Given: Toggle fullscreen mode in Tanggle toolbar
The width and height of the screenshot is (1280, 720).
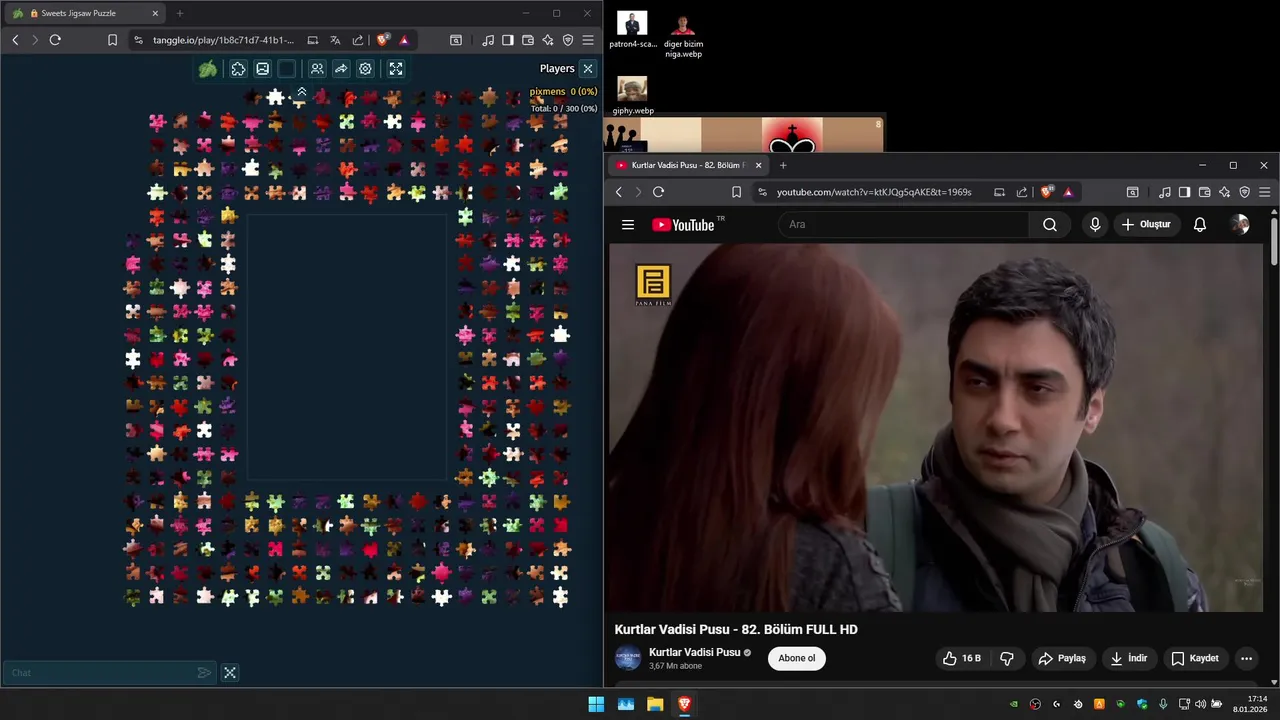Looking at the screenshot, I should pyautogui.click(x=396, y=69).
